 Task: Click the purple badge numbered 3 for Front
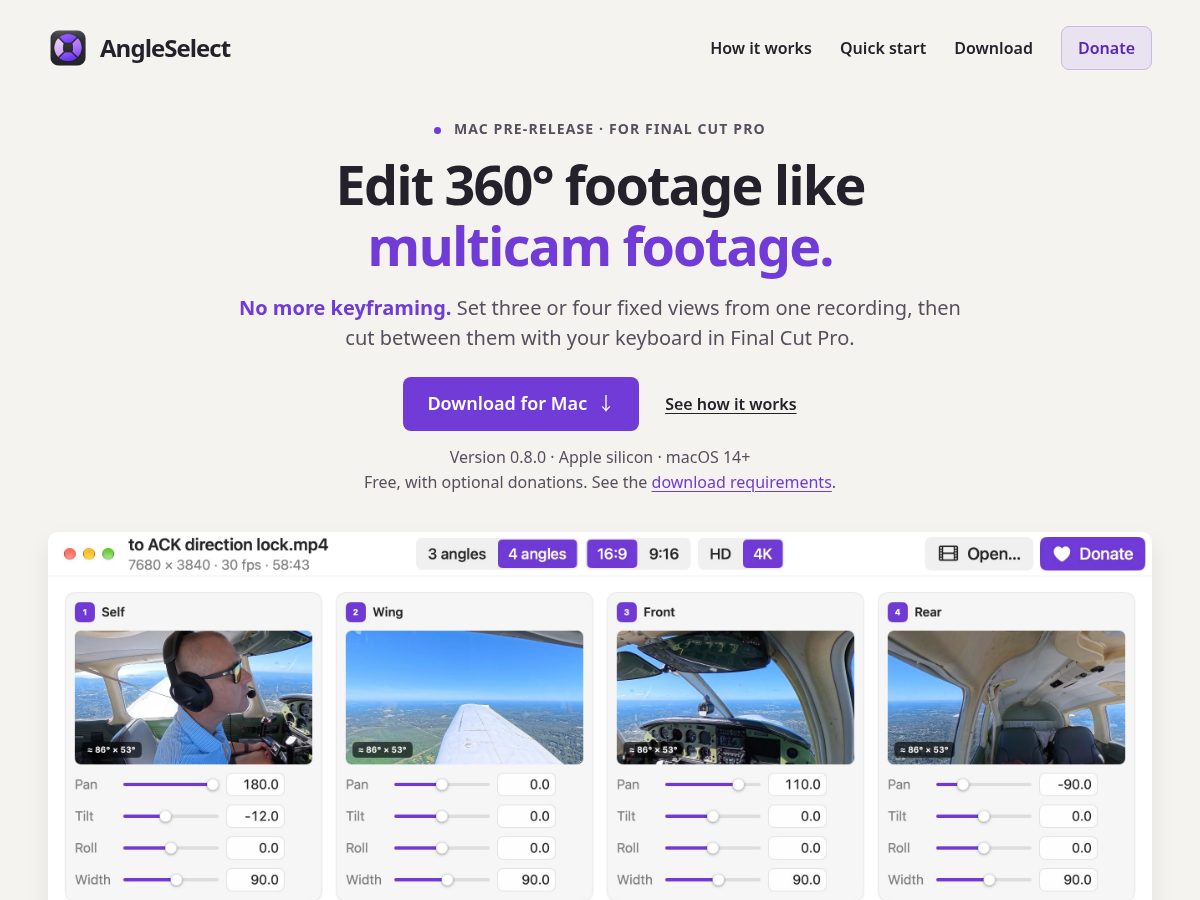627,612
